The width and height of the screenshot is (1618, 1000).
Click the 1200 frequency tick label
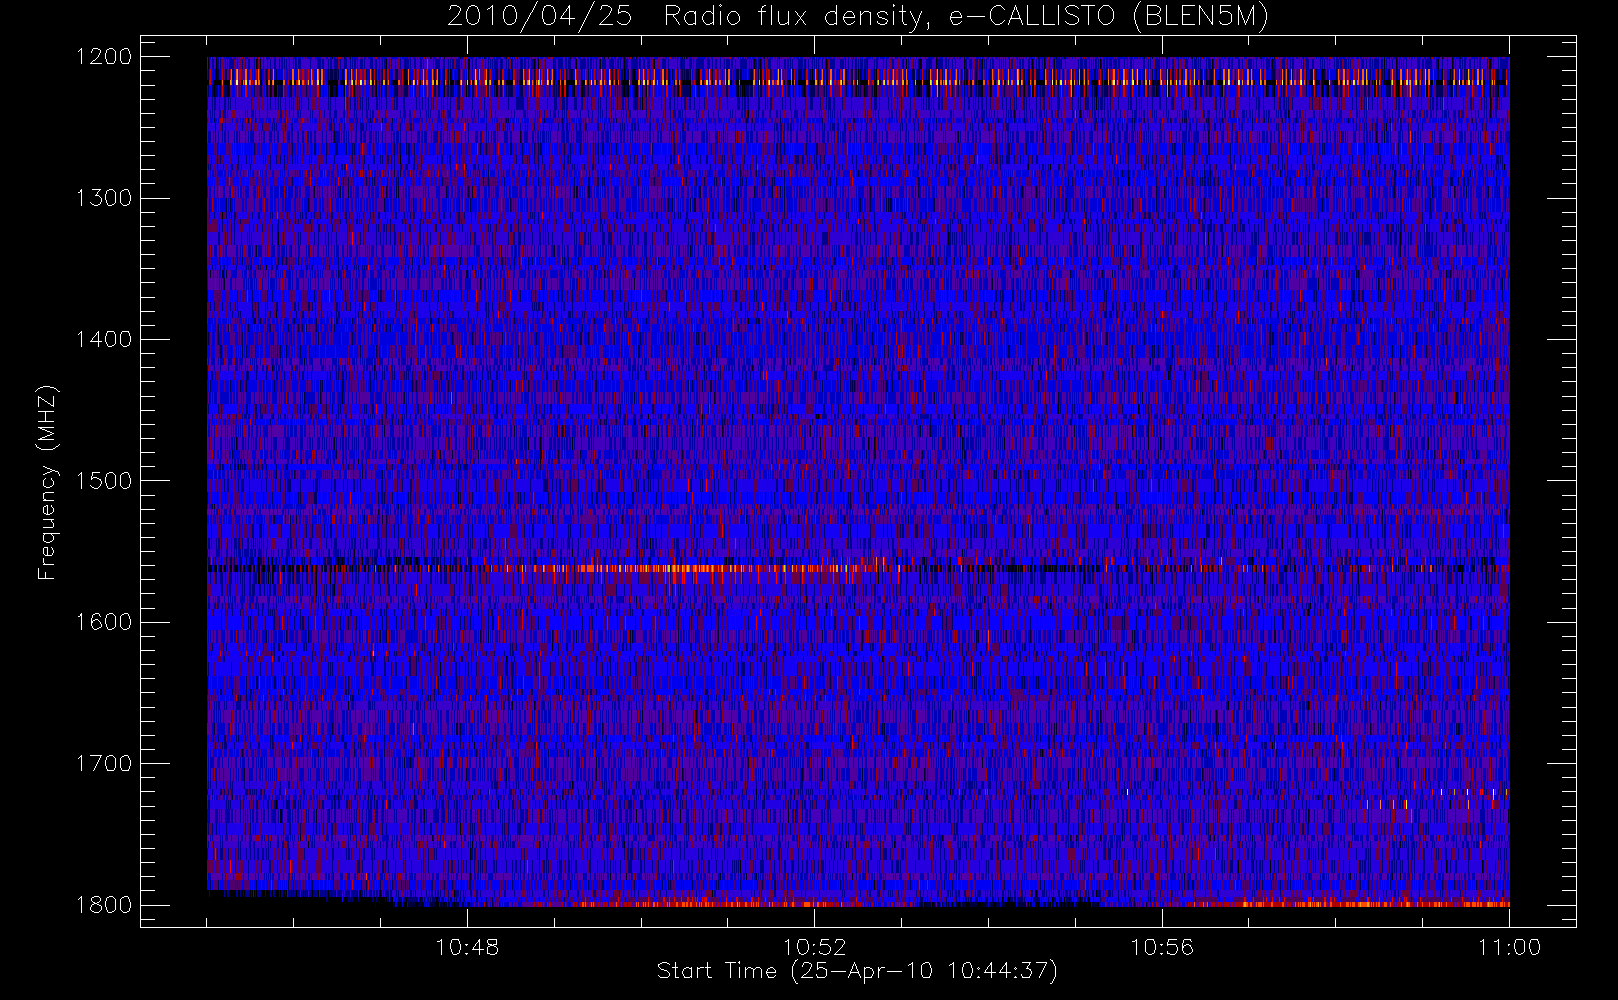pyautogui.click(x=104, y=57)
